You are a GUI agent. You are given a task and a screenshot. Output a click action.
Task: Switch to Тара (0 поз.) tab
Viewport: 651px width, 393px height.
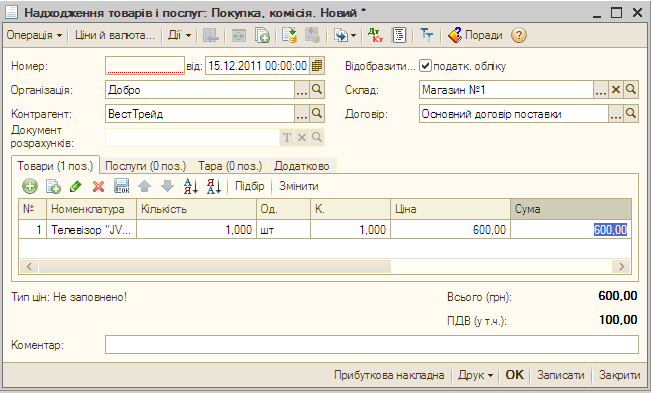pos(230,166)
